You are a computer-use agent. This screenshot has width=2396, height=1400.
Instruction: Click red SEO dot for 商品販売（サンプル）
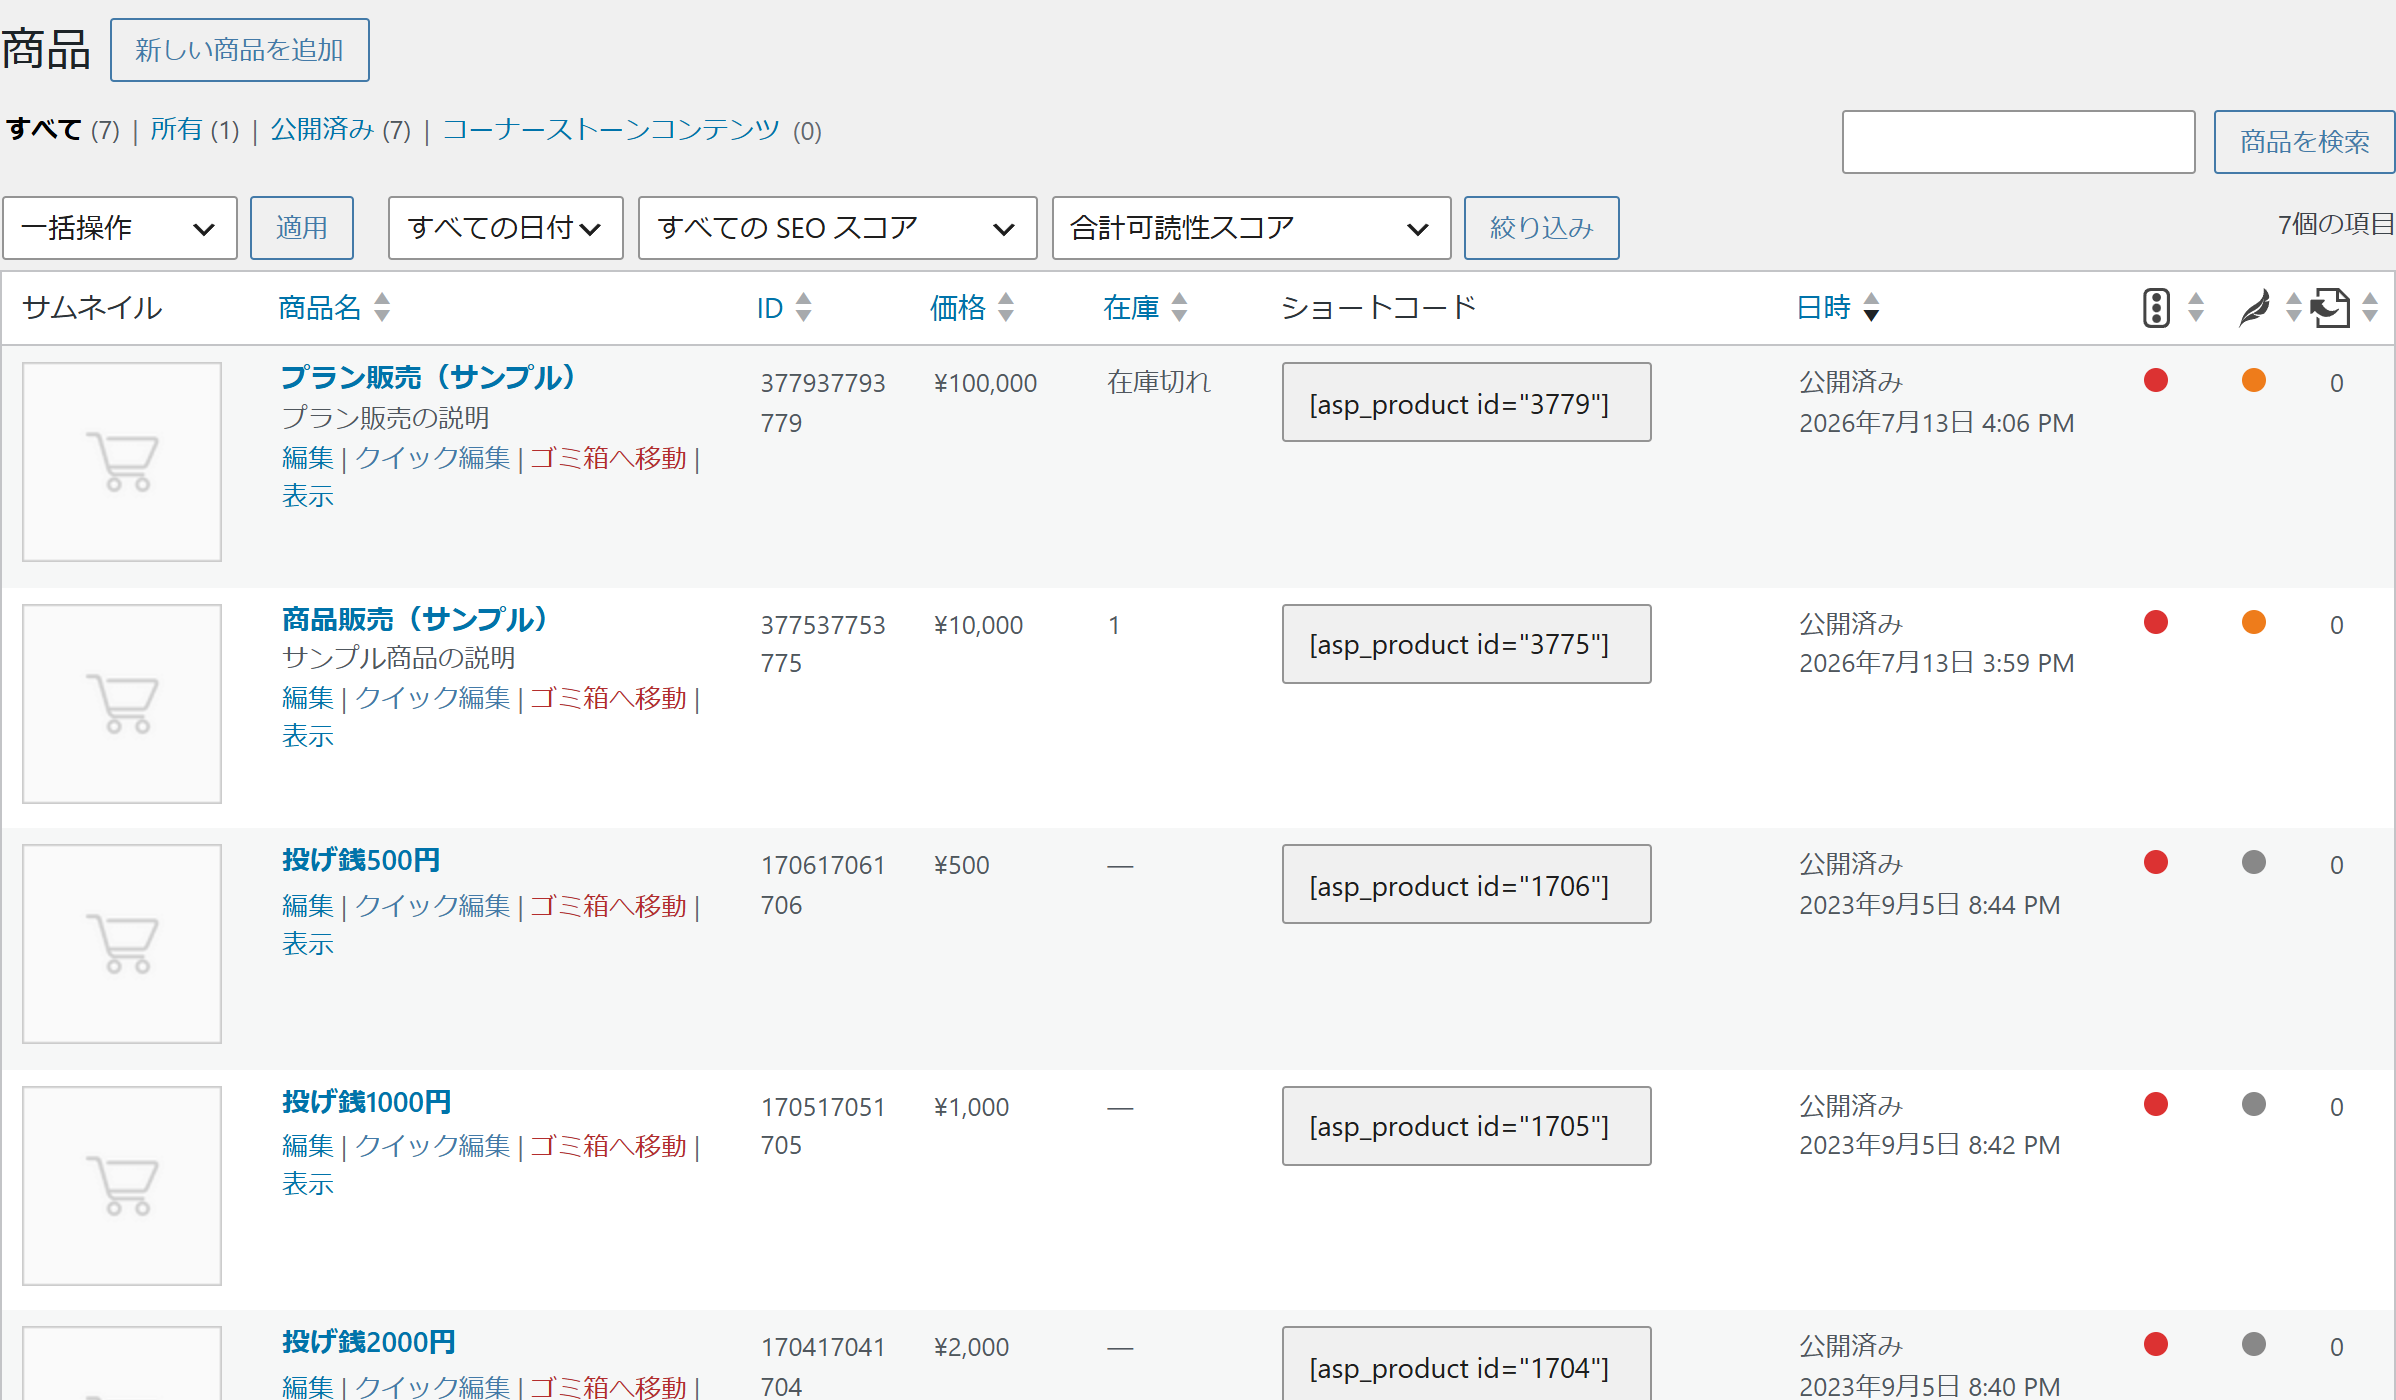(2156, 622)
